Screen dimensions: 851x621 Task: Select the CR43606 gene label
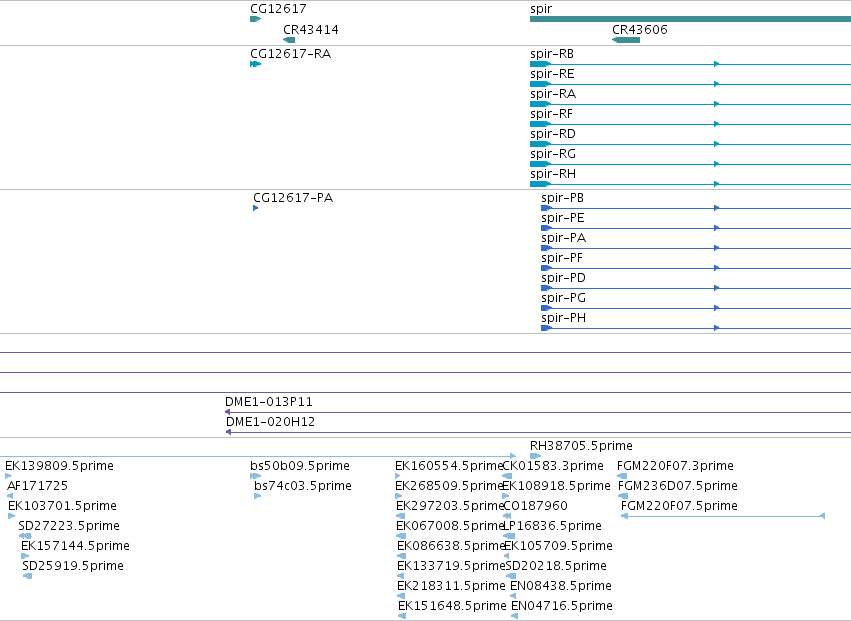pos(639,30)
